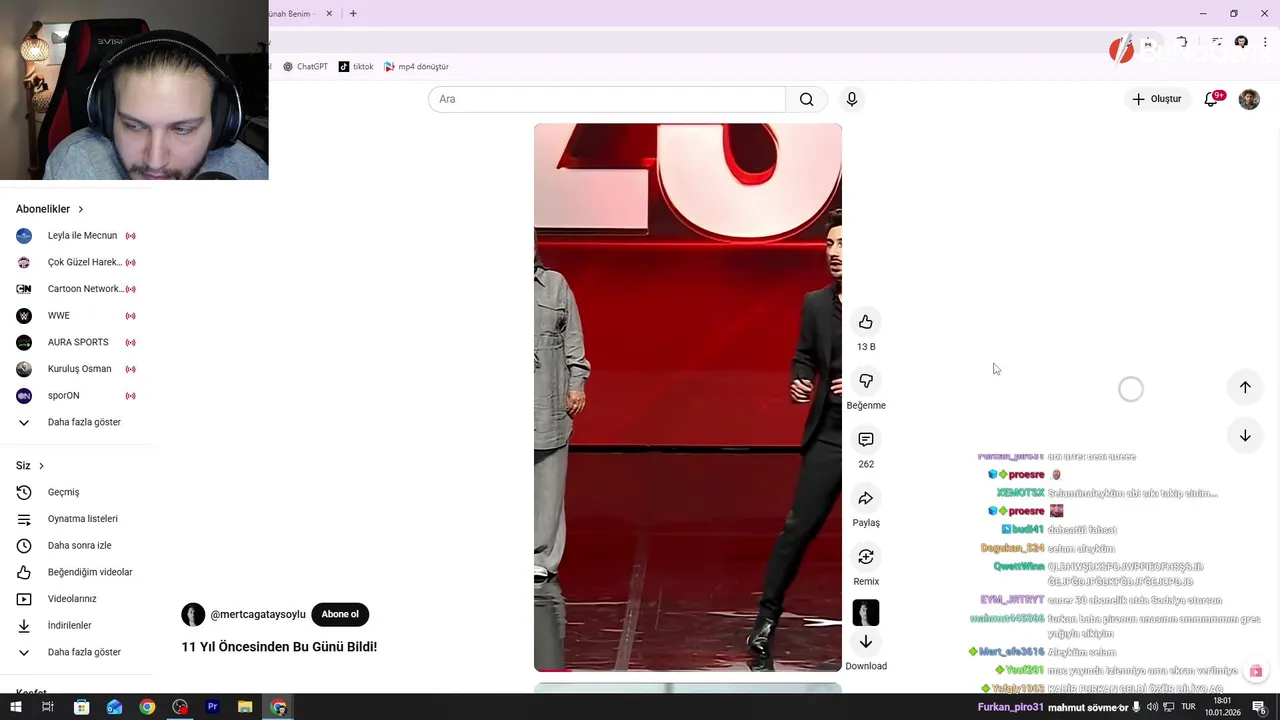Open Beğendiğim videolar

point(76,572)
